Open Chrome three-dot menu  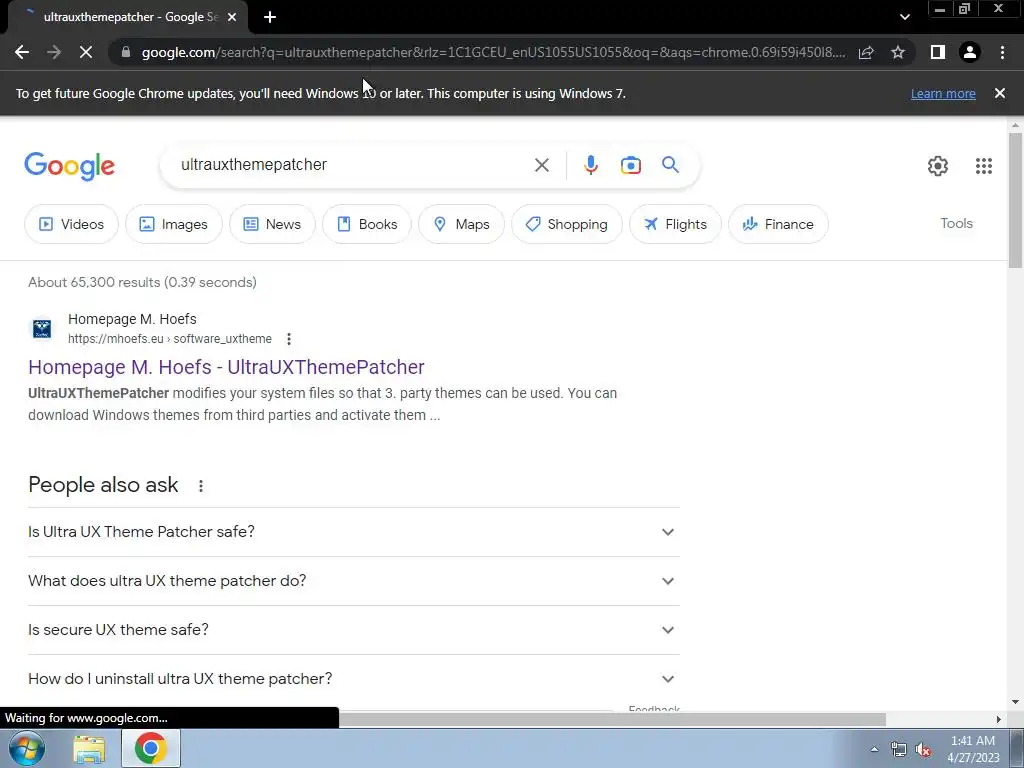(x=1002, y=52)
